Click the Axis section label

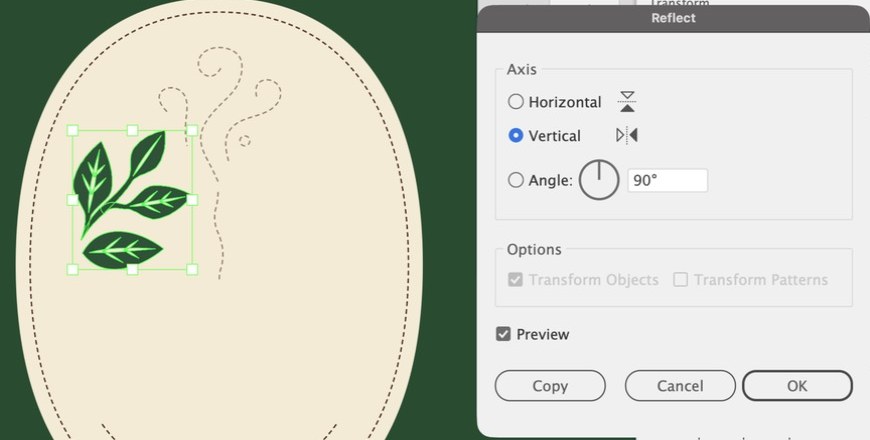pyautogui.click(x=522, y=69)
